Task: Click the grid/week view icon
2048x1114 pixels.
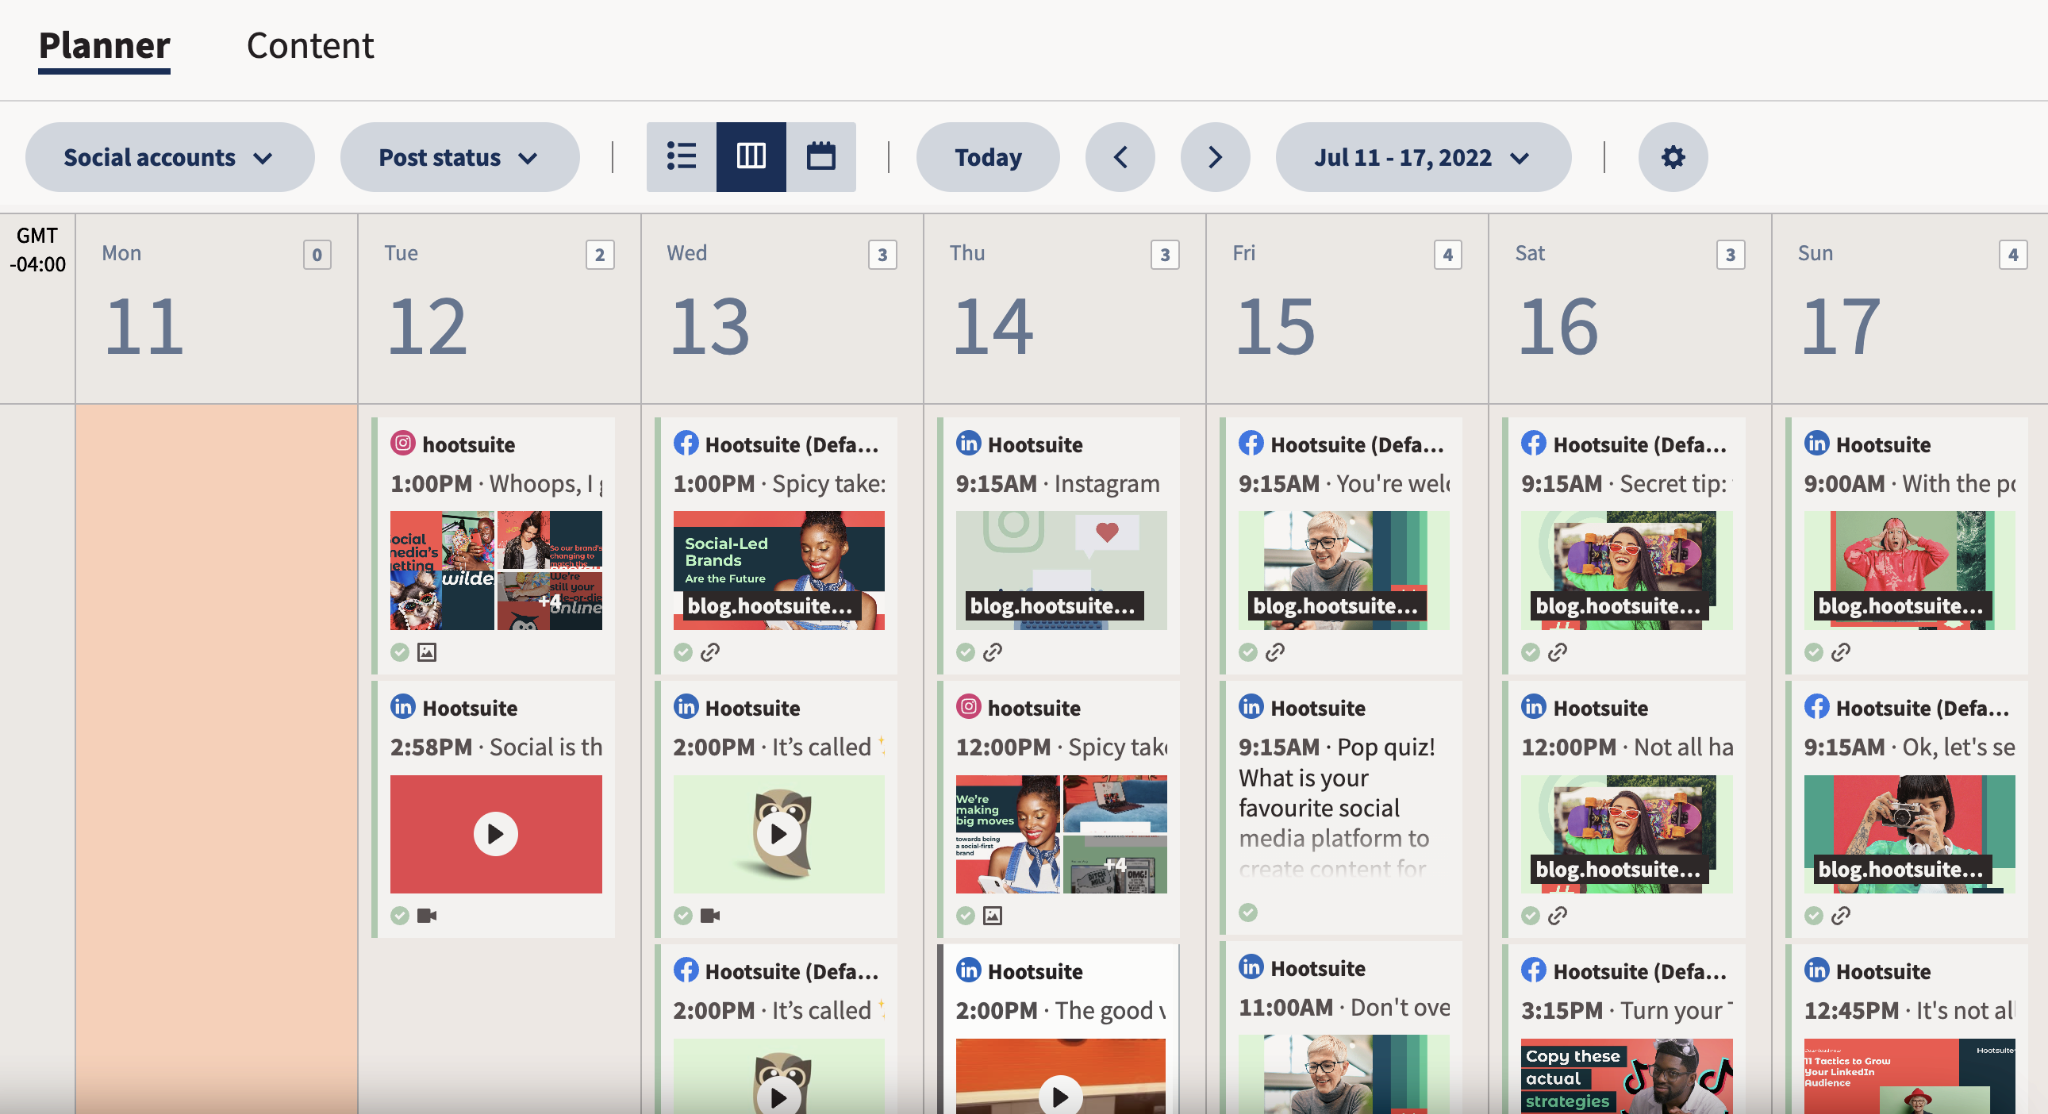Action: click(x=749, y=155)
